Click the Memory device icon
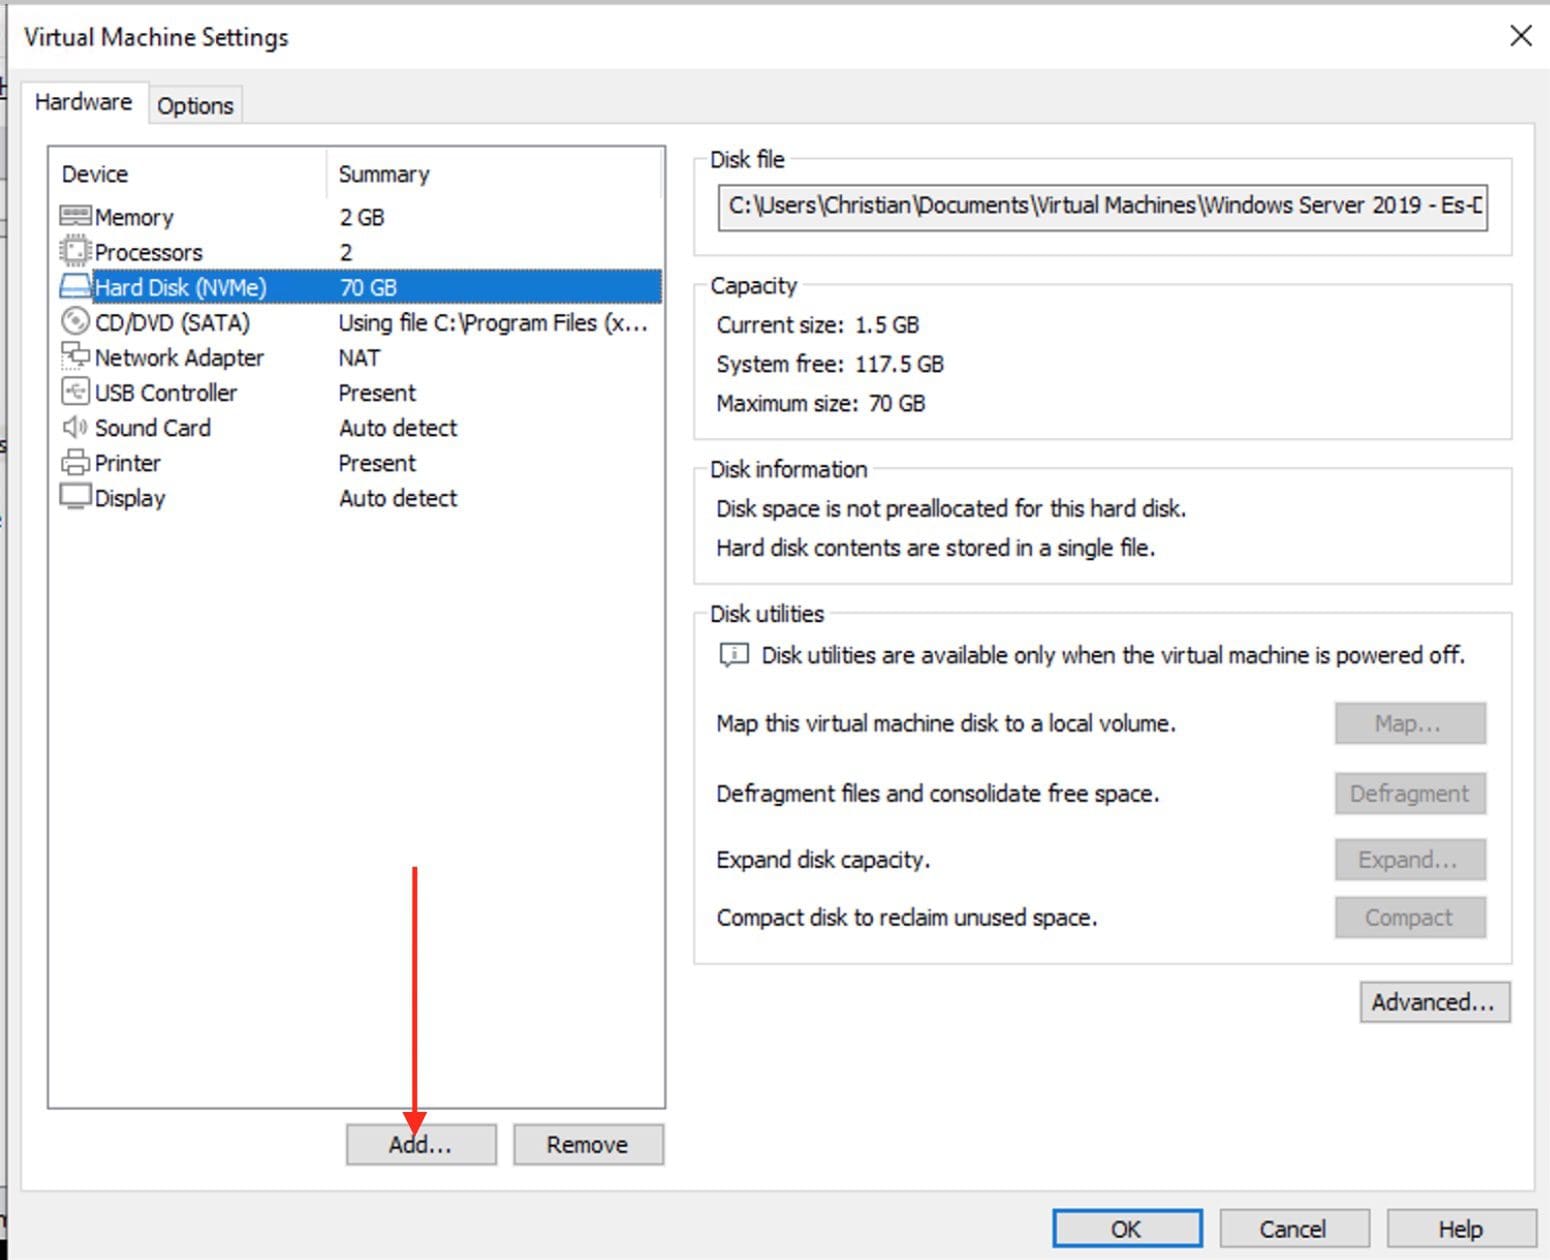This screenshot has width=1550, height=1260. tap(75, 216)
